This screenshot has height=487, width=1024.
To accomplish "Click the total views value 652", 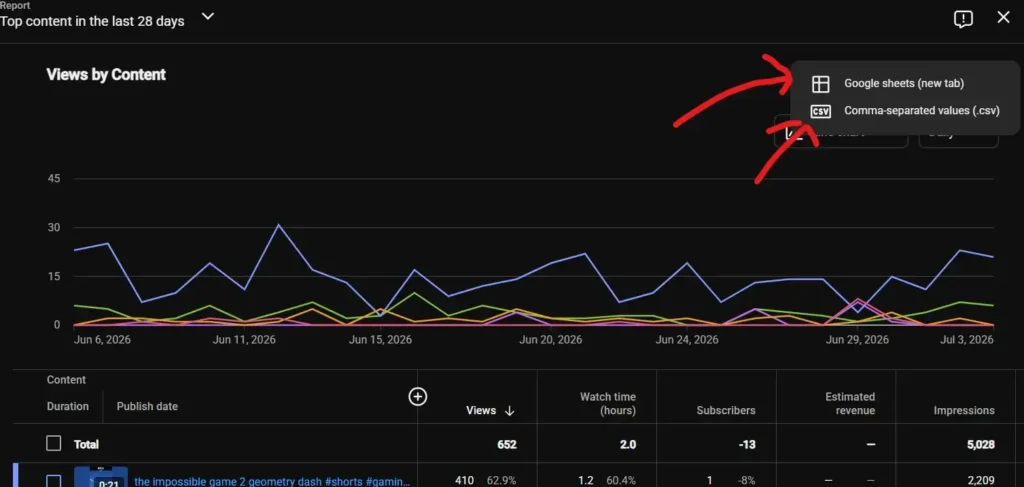I will tap(507, 445).
